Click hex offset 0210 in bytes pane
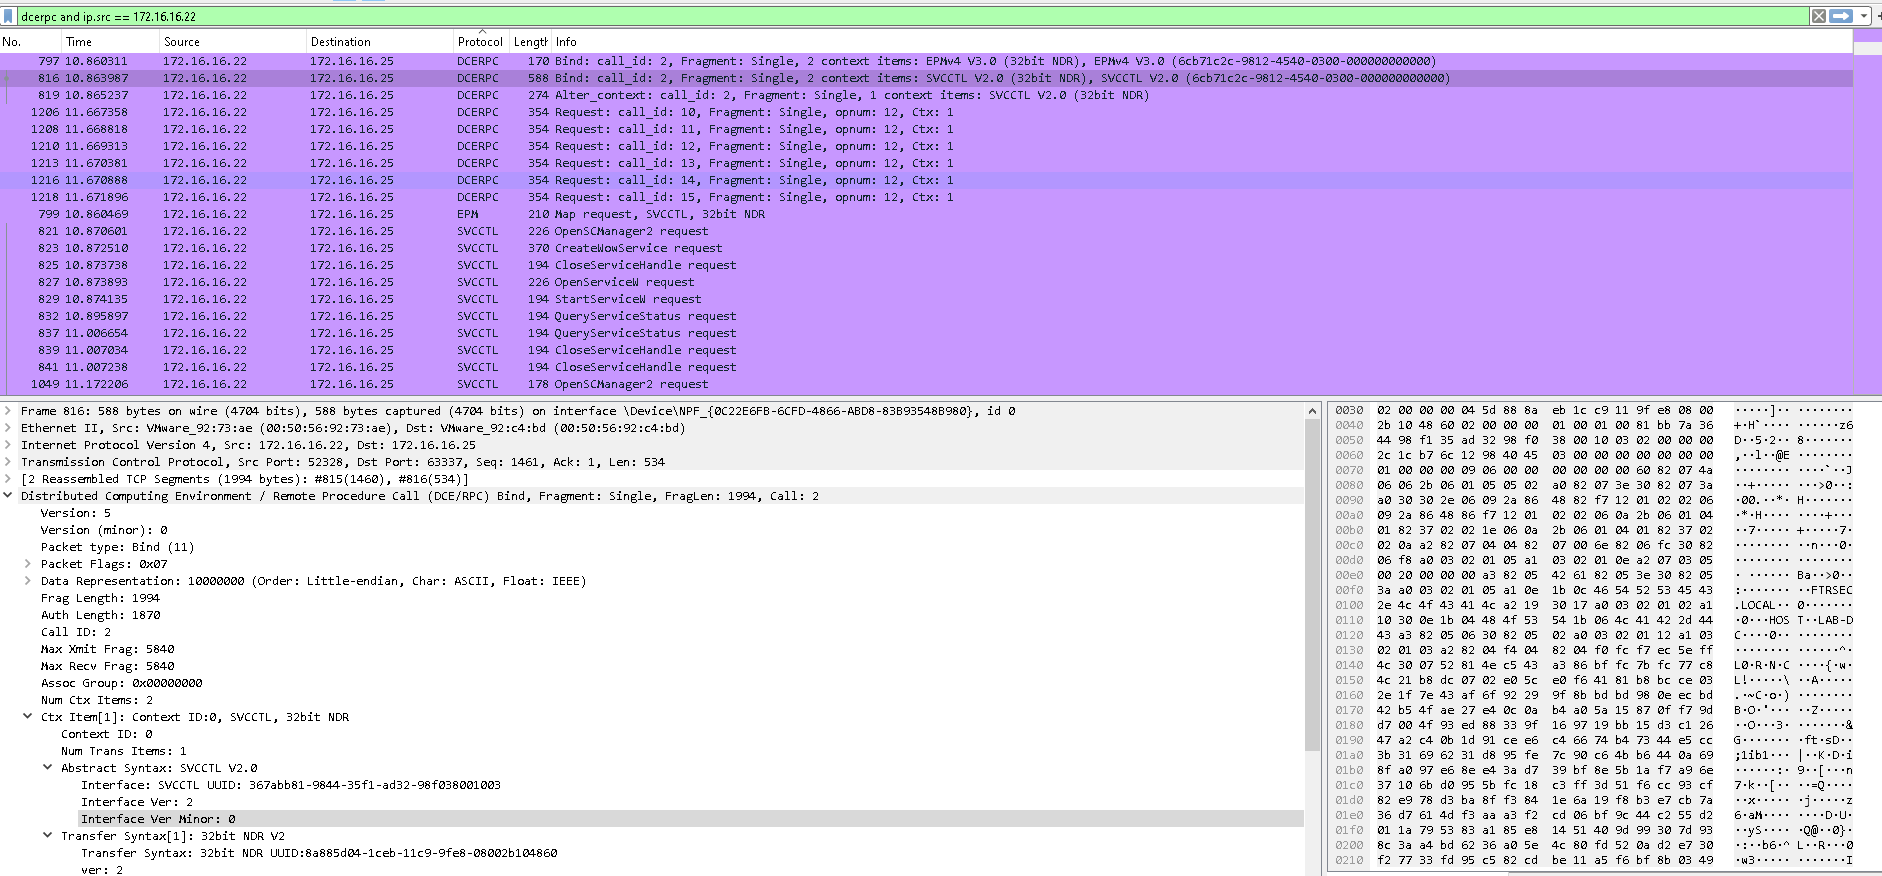The width and height of the screenshot is (1882, 876). pos(1349,860)
